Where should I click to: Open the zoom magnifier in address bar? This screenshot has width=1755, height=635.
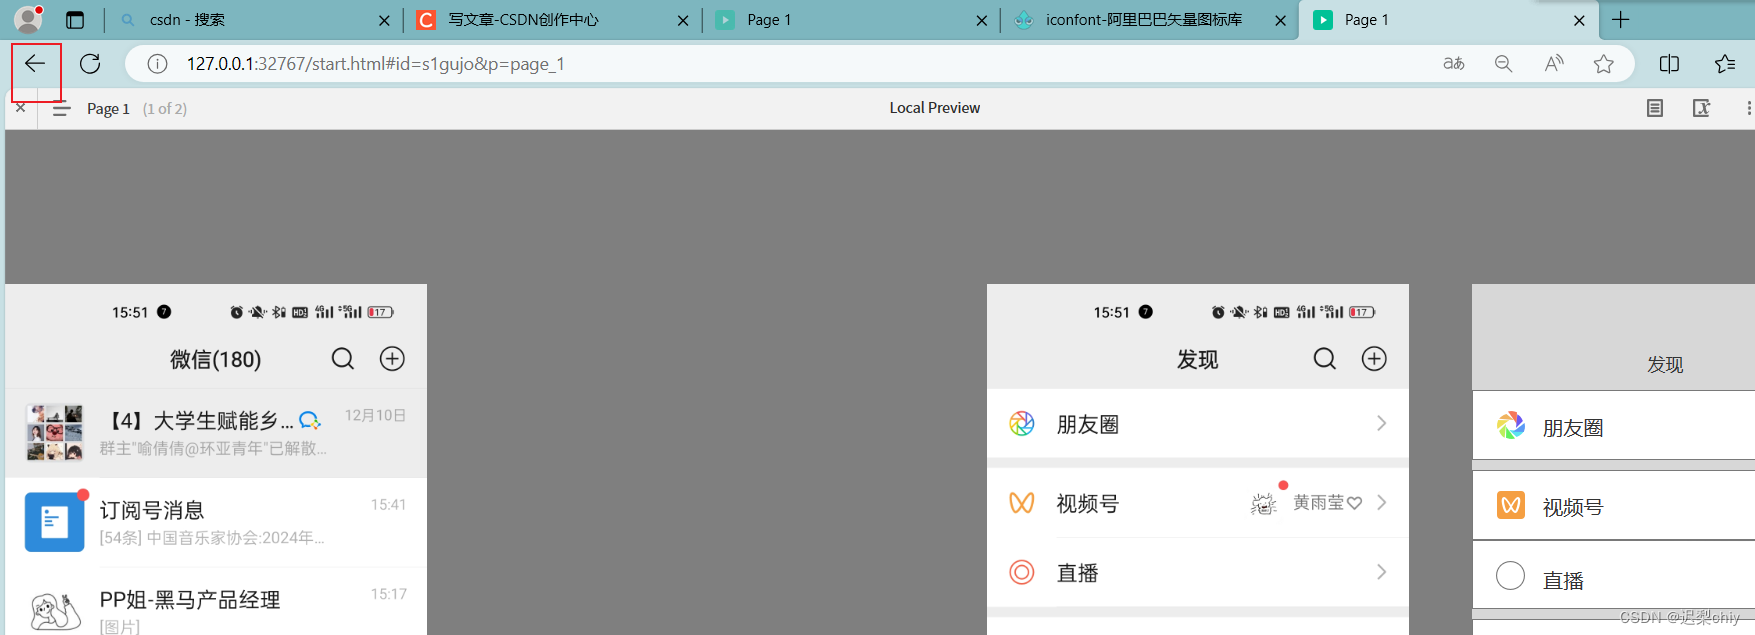point(1503,64)
